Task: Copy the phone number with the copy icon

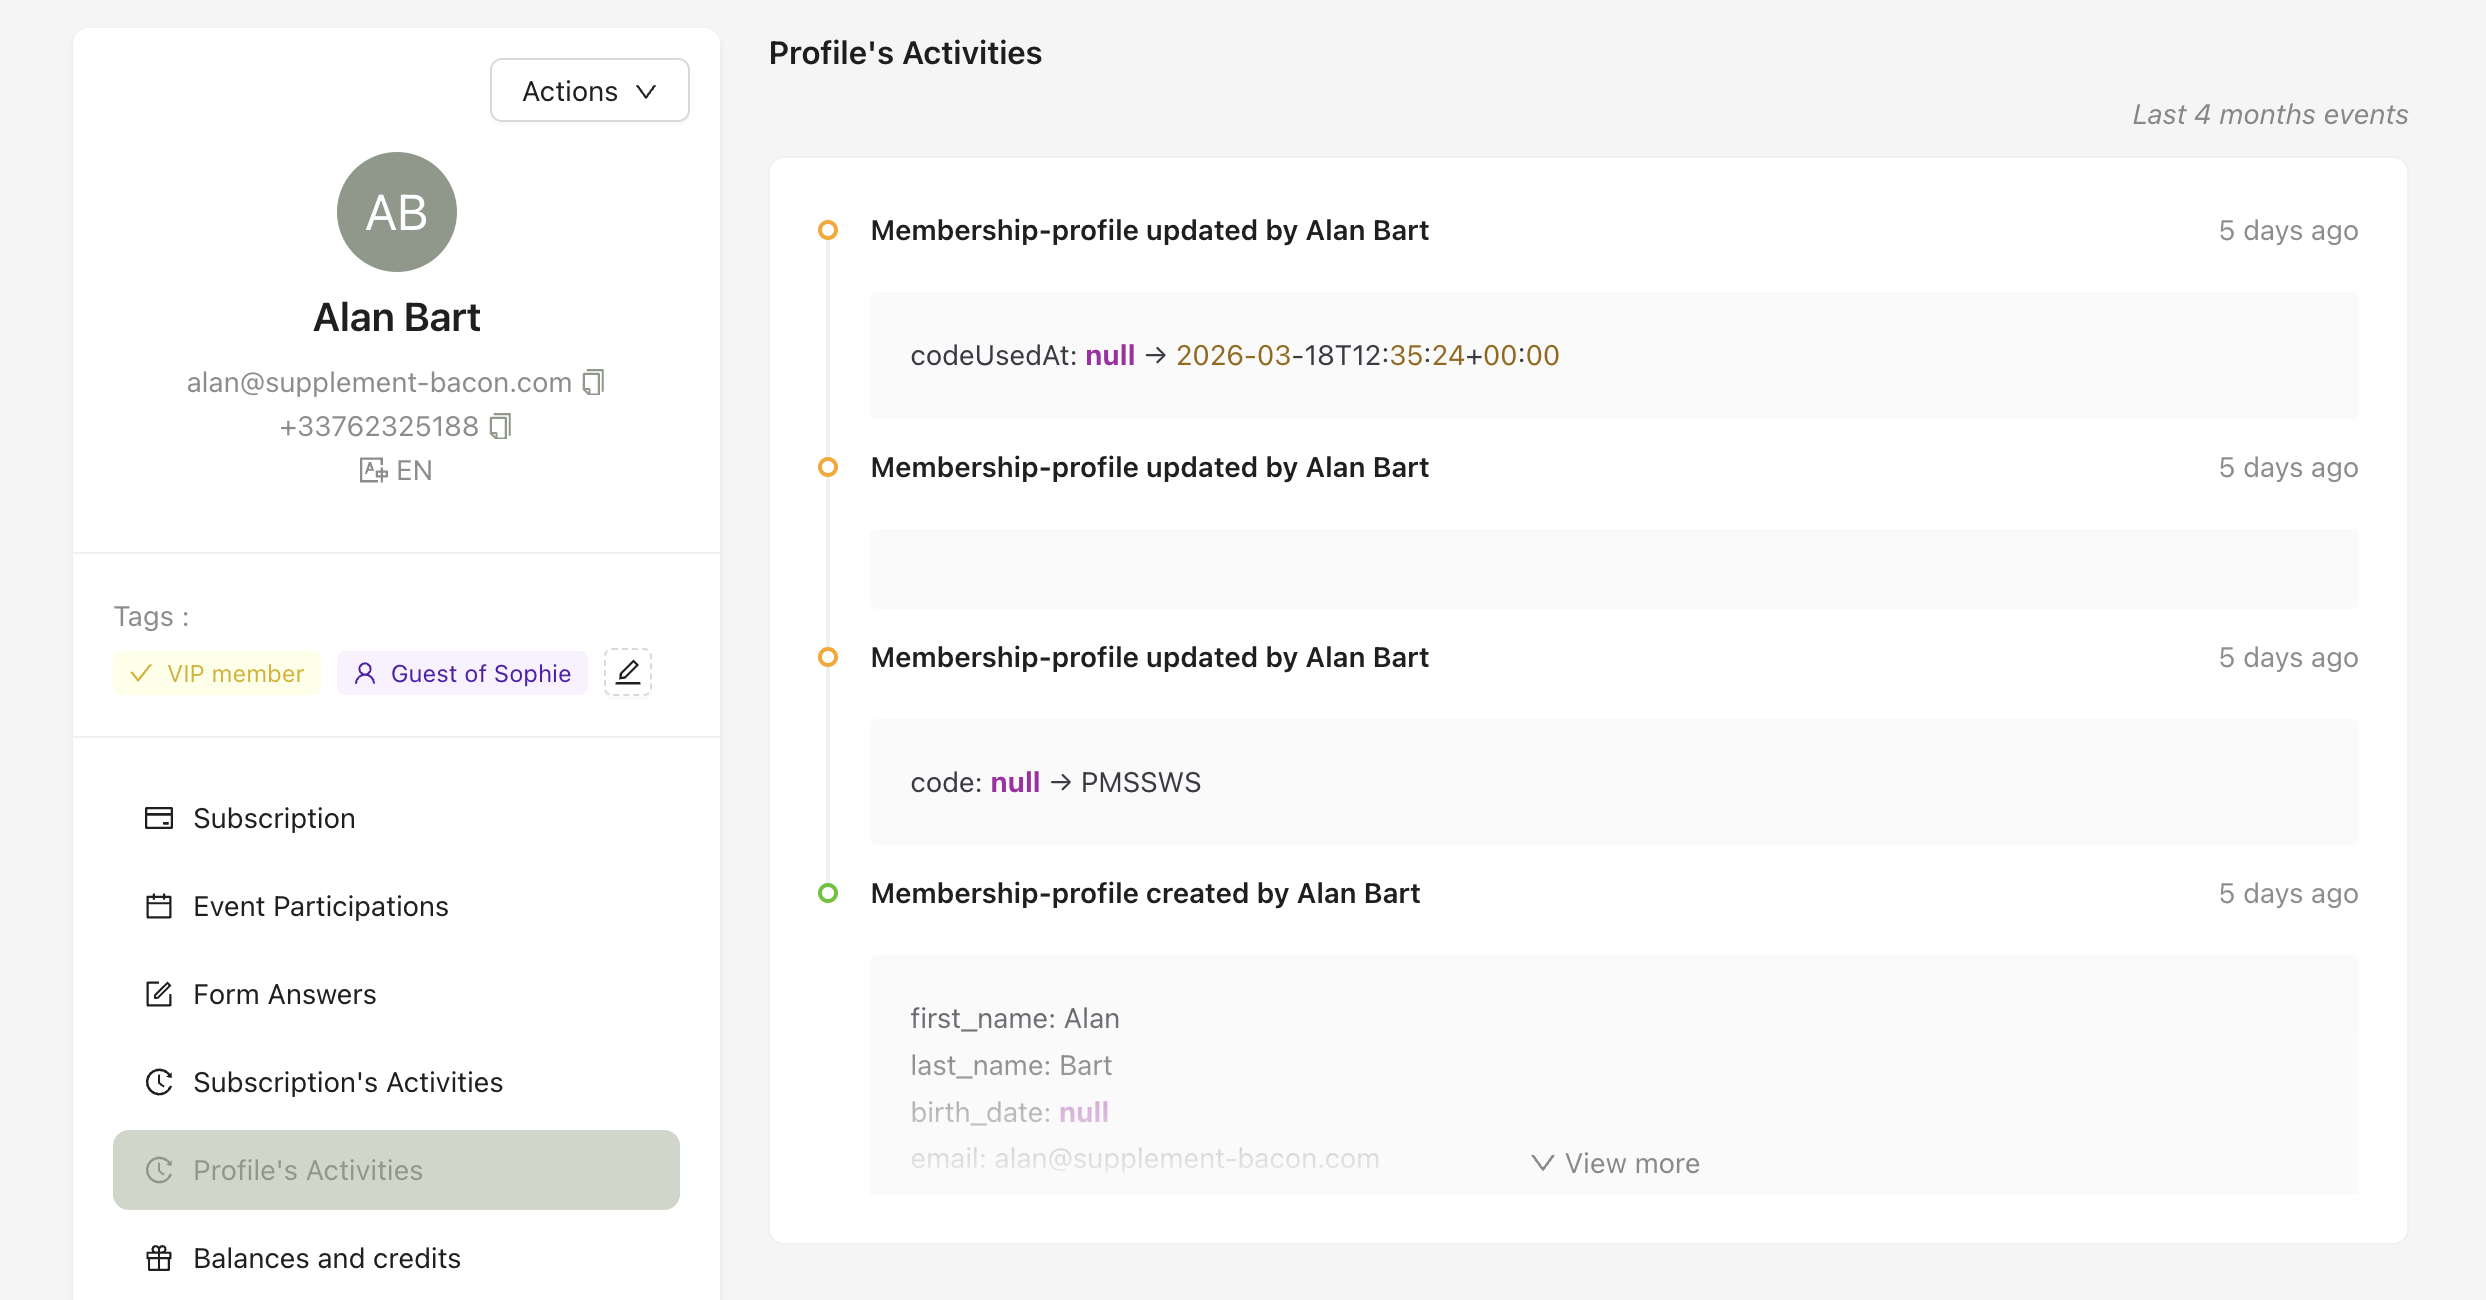Action: 500,426
